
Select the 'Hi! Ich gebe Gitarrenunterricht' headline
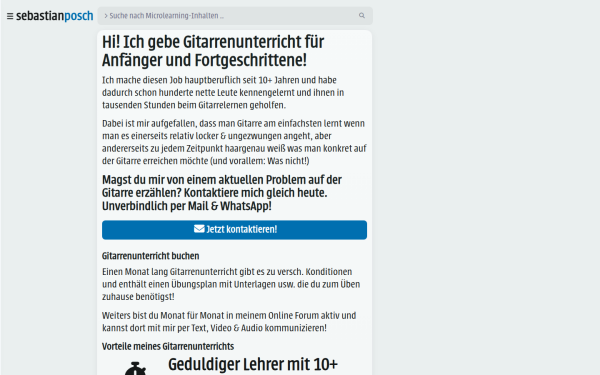[213, 51]
